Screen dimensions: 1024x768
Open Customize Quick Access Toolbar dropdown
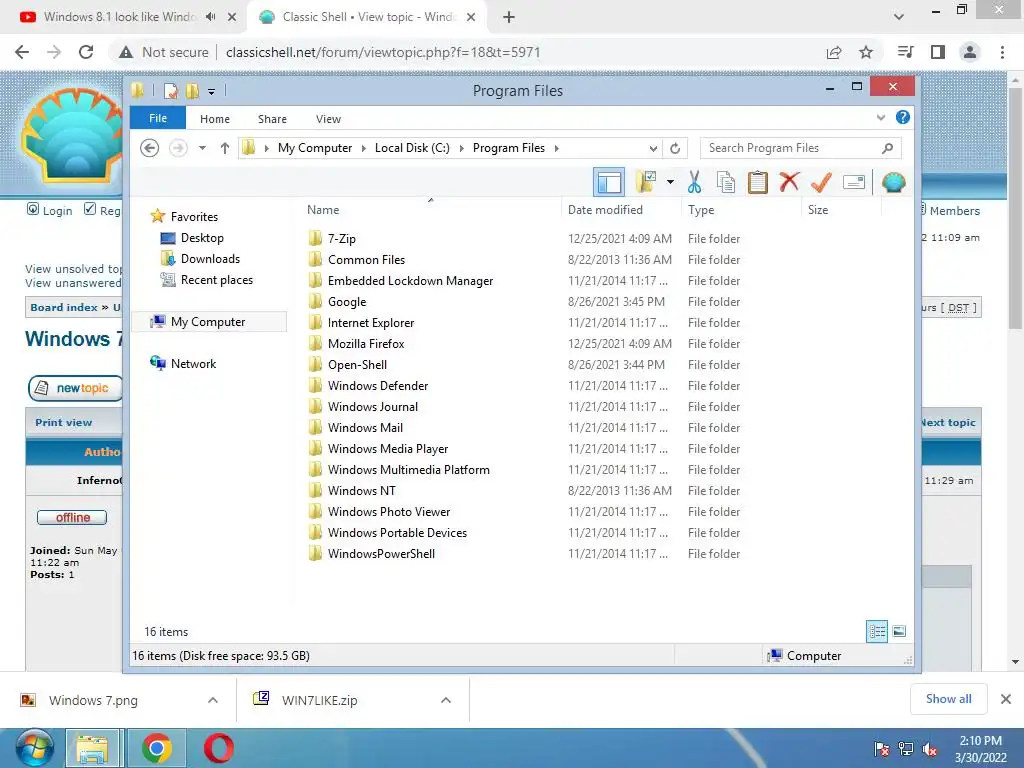212,91
